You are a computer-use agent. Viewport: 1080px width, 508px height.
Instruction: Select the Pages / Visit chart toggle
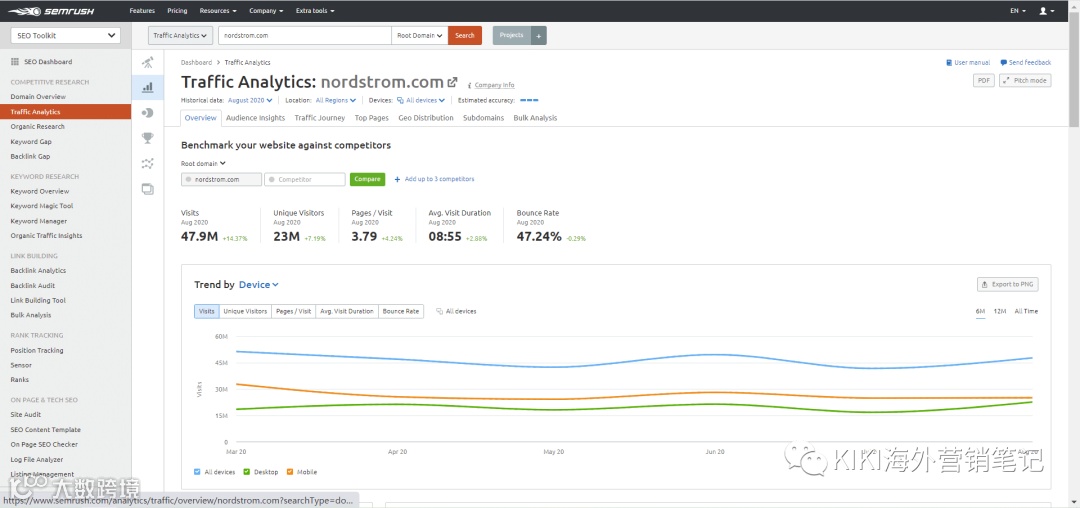click(x=293, y=311)
